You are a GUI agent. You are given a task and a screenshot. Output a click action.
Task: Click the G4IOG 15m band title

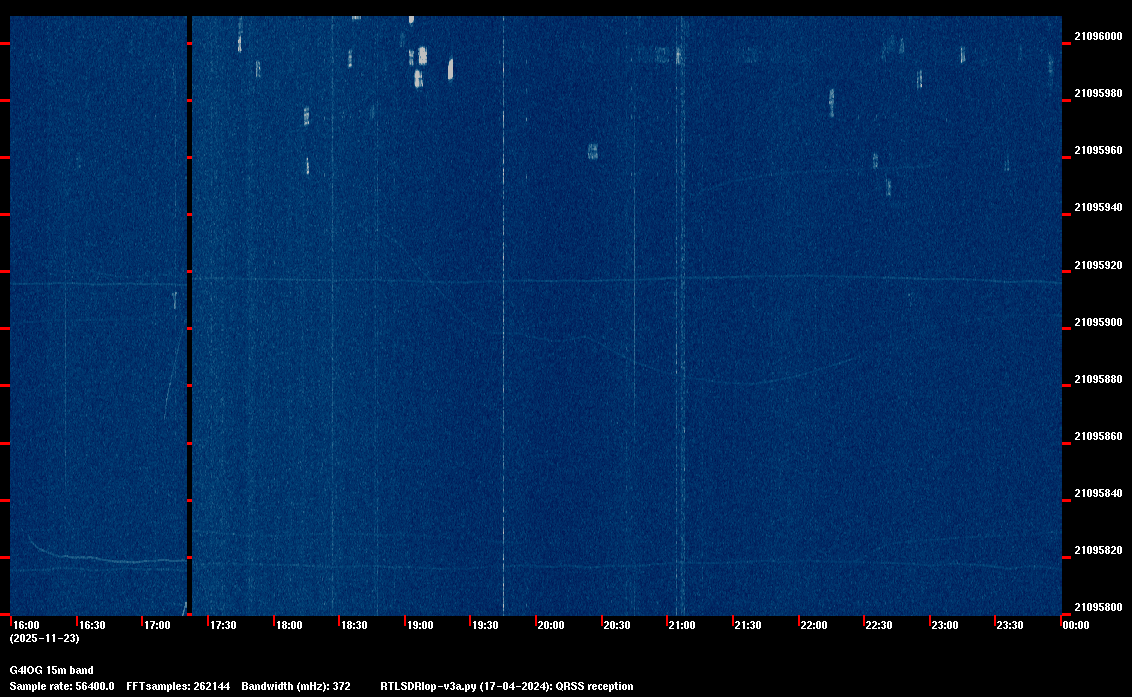[x=51, y=670]
